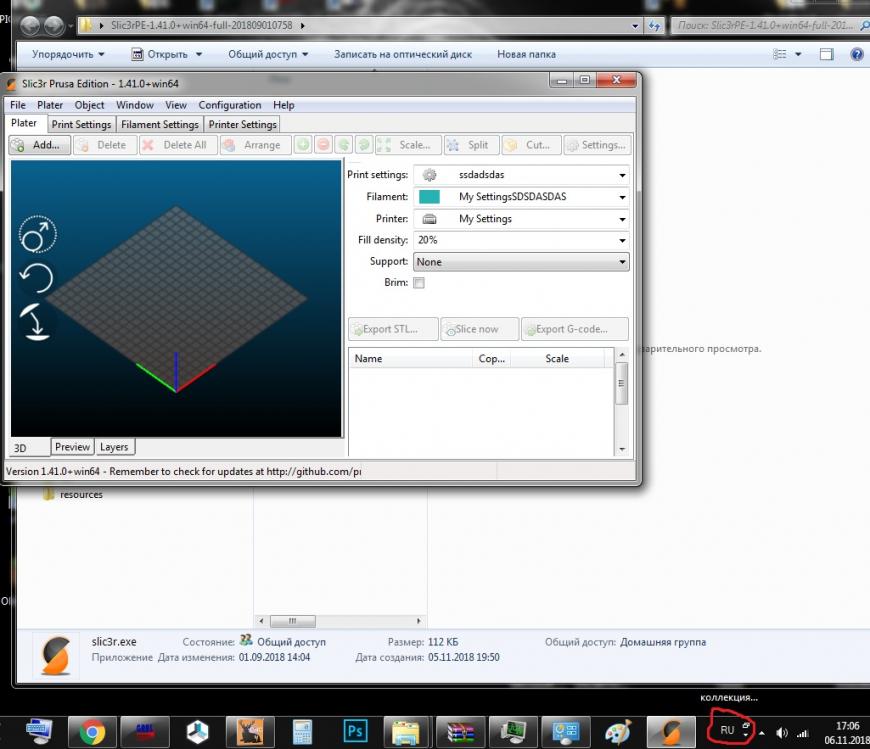This screenshot has width=870, height=749.
Task: Click the rotate clockwise toolbar icon
Action: (x=364, y=145)
